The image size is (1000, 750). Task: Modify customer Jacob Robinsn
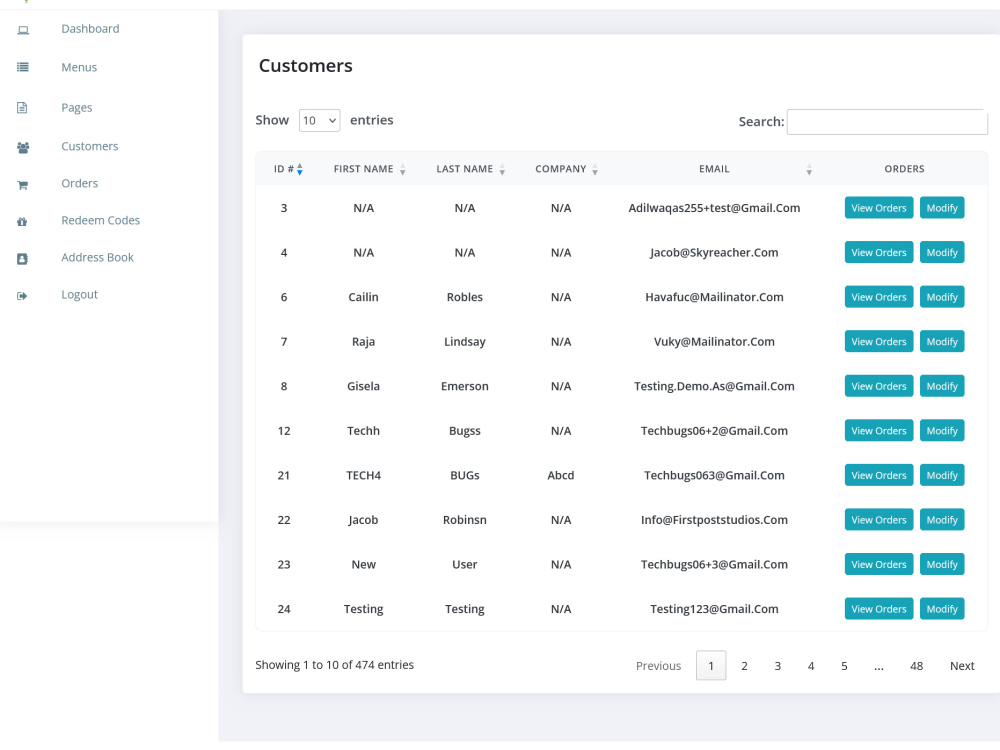(x=942, y=520)
